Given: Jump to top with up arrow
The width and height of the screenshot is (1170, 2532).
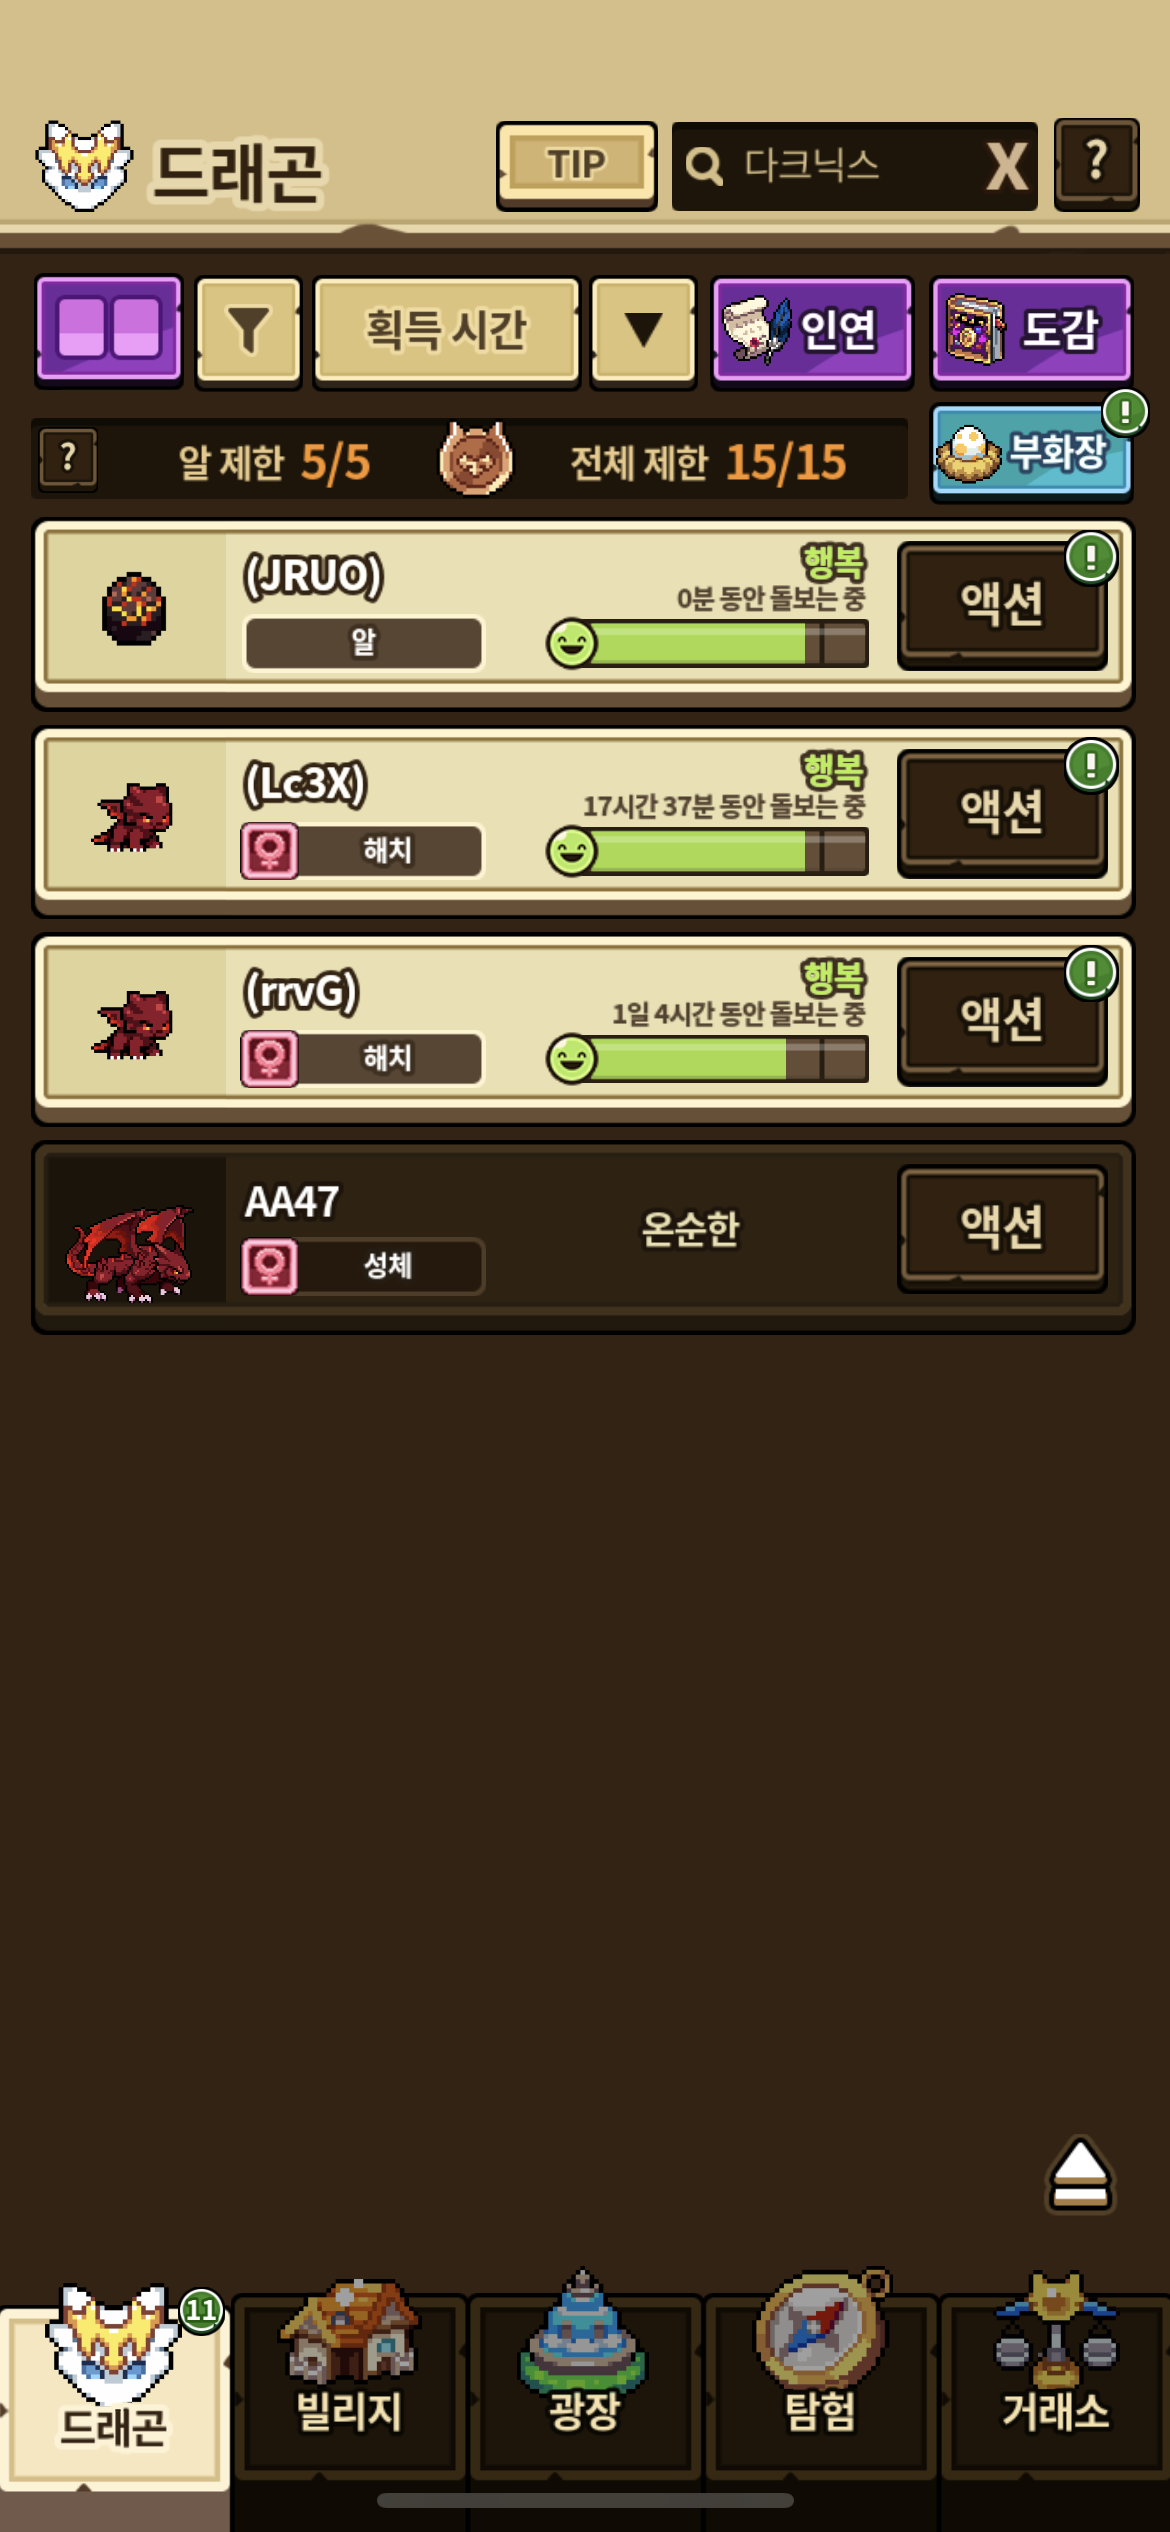Looking at the screenshot, I should pyautogui.click(x=1080, y=2176).
